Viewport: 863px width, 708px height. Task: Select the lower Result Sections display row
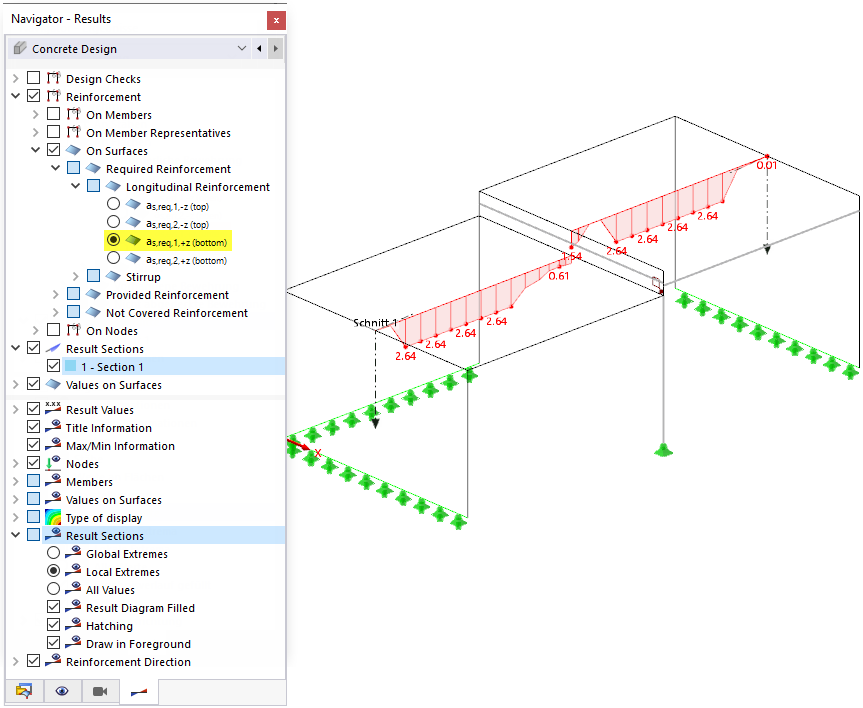coord(164,536)
